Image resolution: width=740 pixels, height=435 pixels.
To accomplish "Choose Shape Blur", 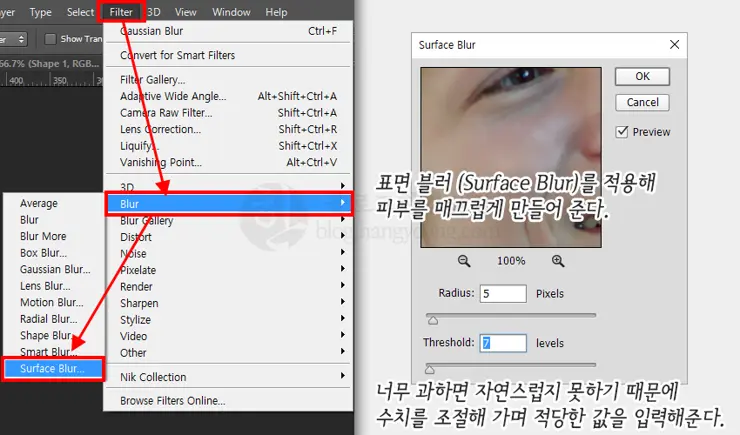I will 53,335.
